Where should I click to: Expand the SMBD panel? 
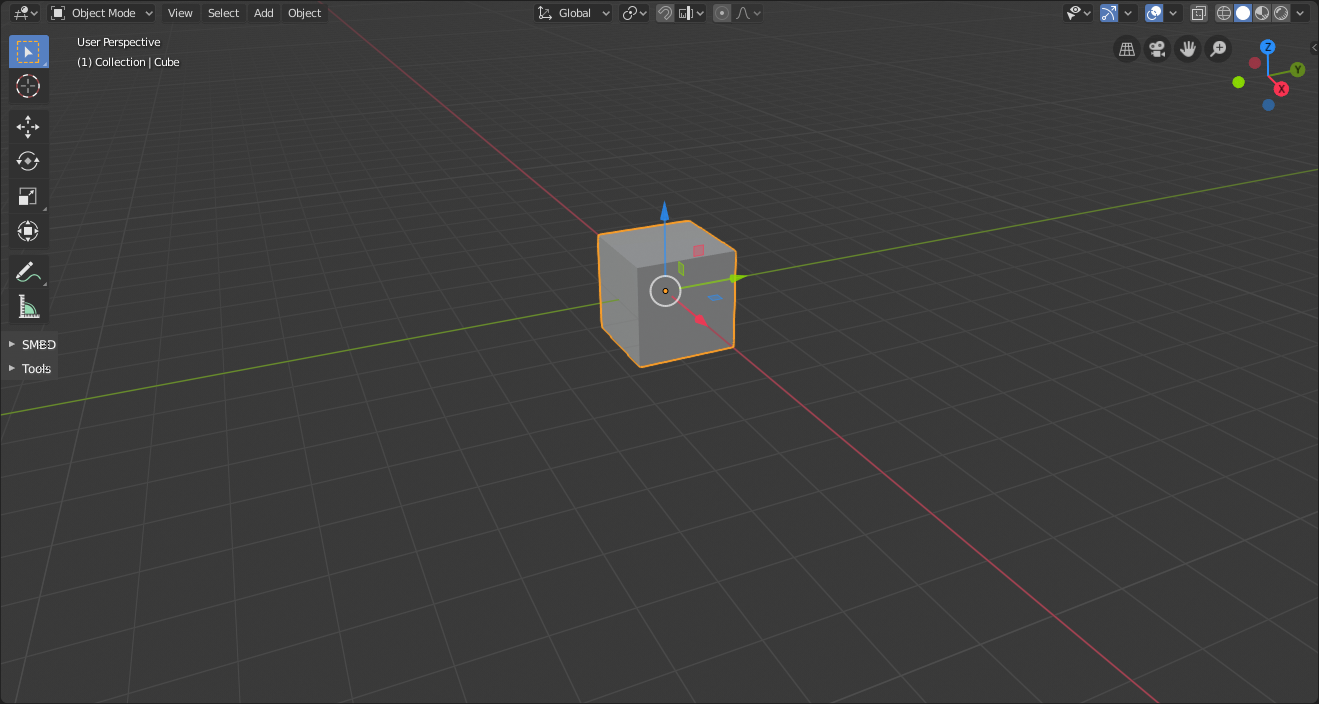(x=31, y=344)
